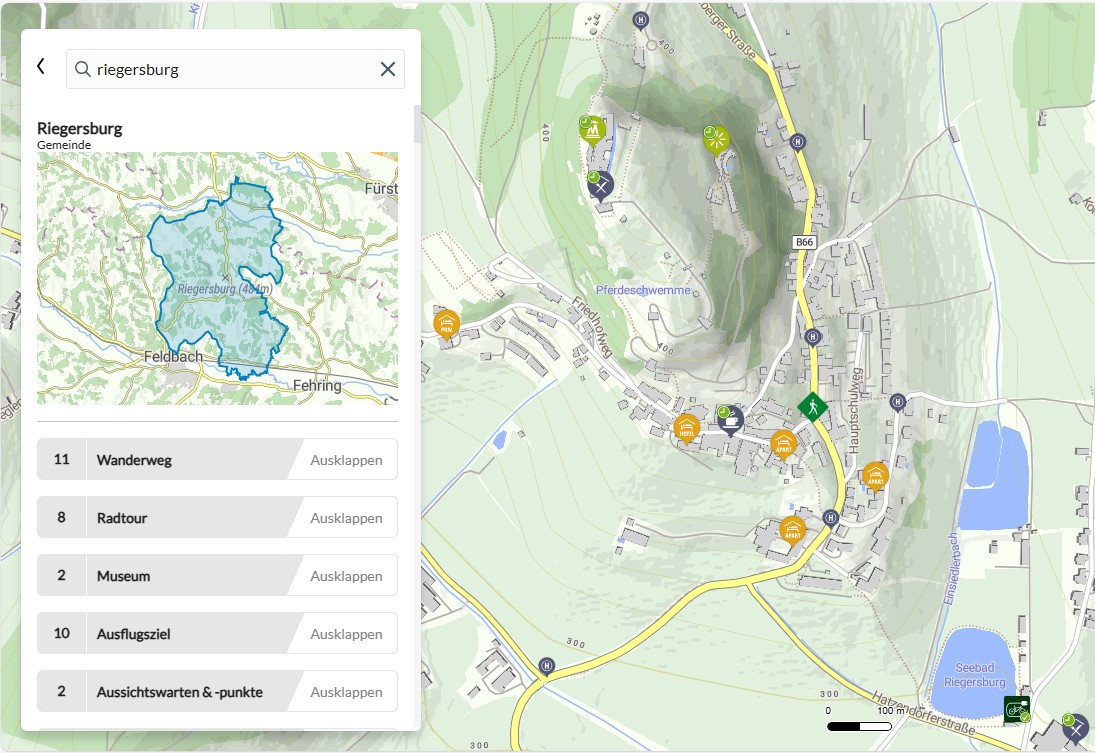
Task: Click Ausklappen for Ausflugsziel
Action: pos(346,634)
